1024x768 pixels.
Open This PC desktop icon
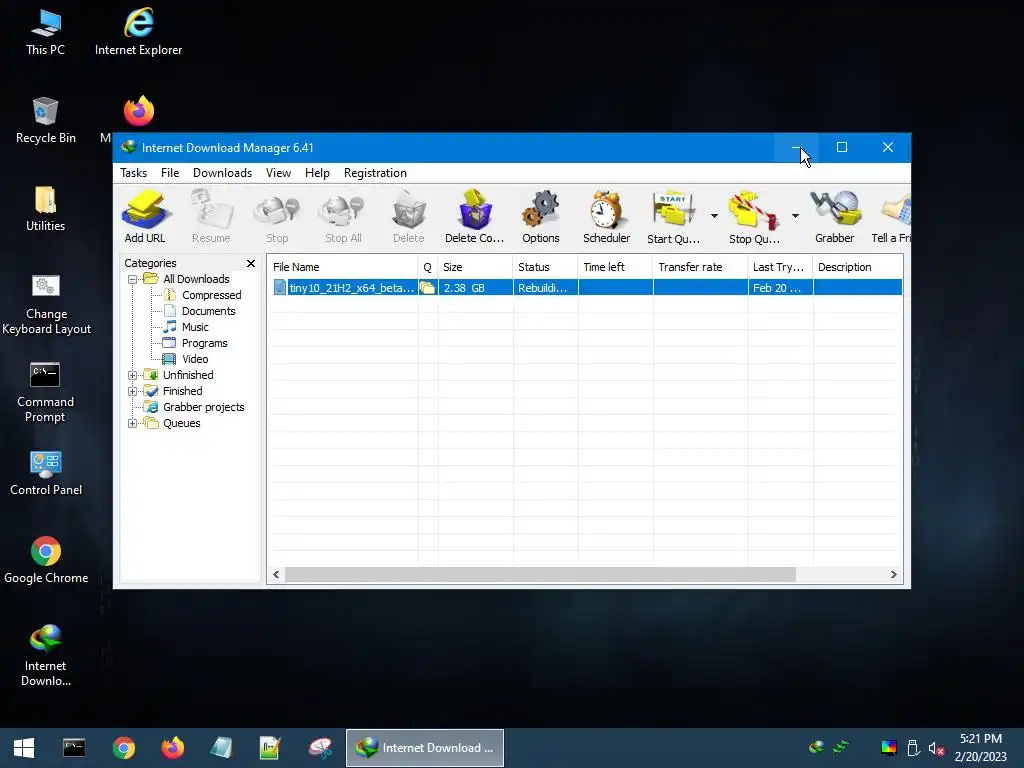tap(46, 31)
